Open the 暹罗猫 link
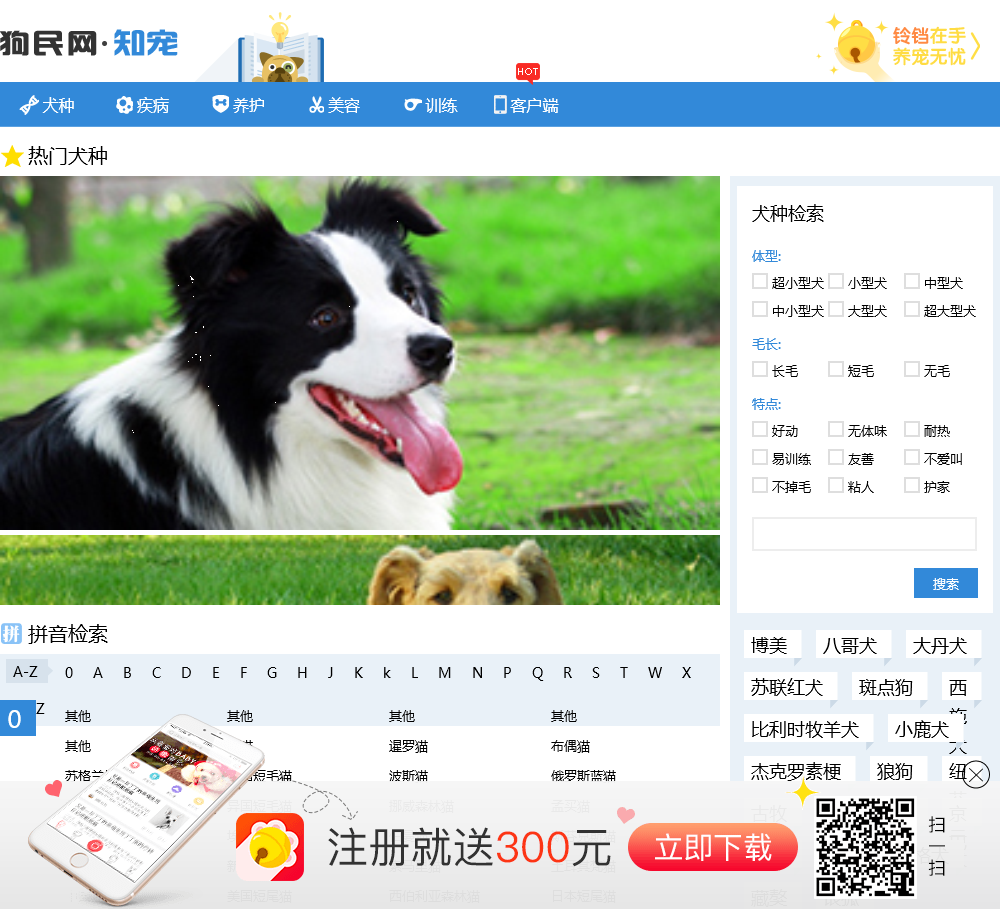Screen dimensions: 1000x909 coord(409,746)
